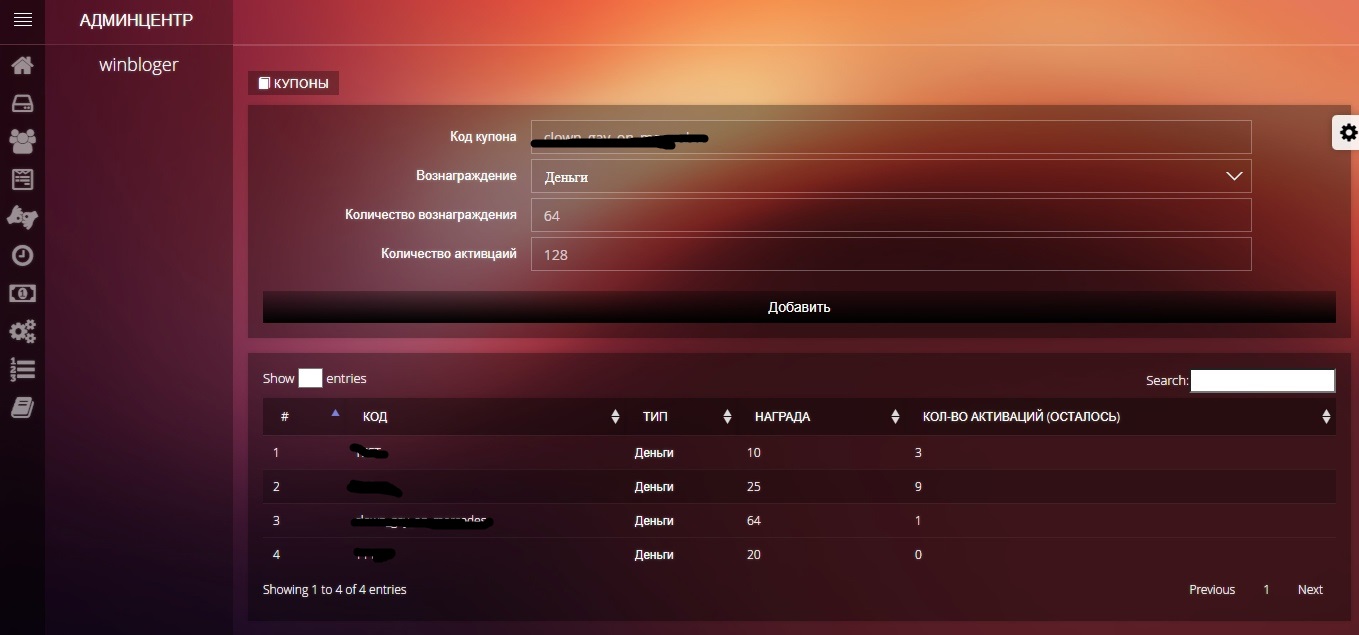
Task: Open the settings gear on the right edge
Action: [1348, 133]
